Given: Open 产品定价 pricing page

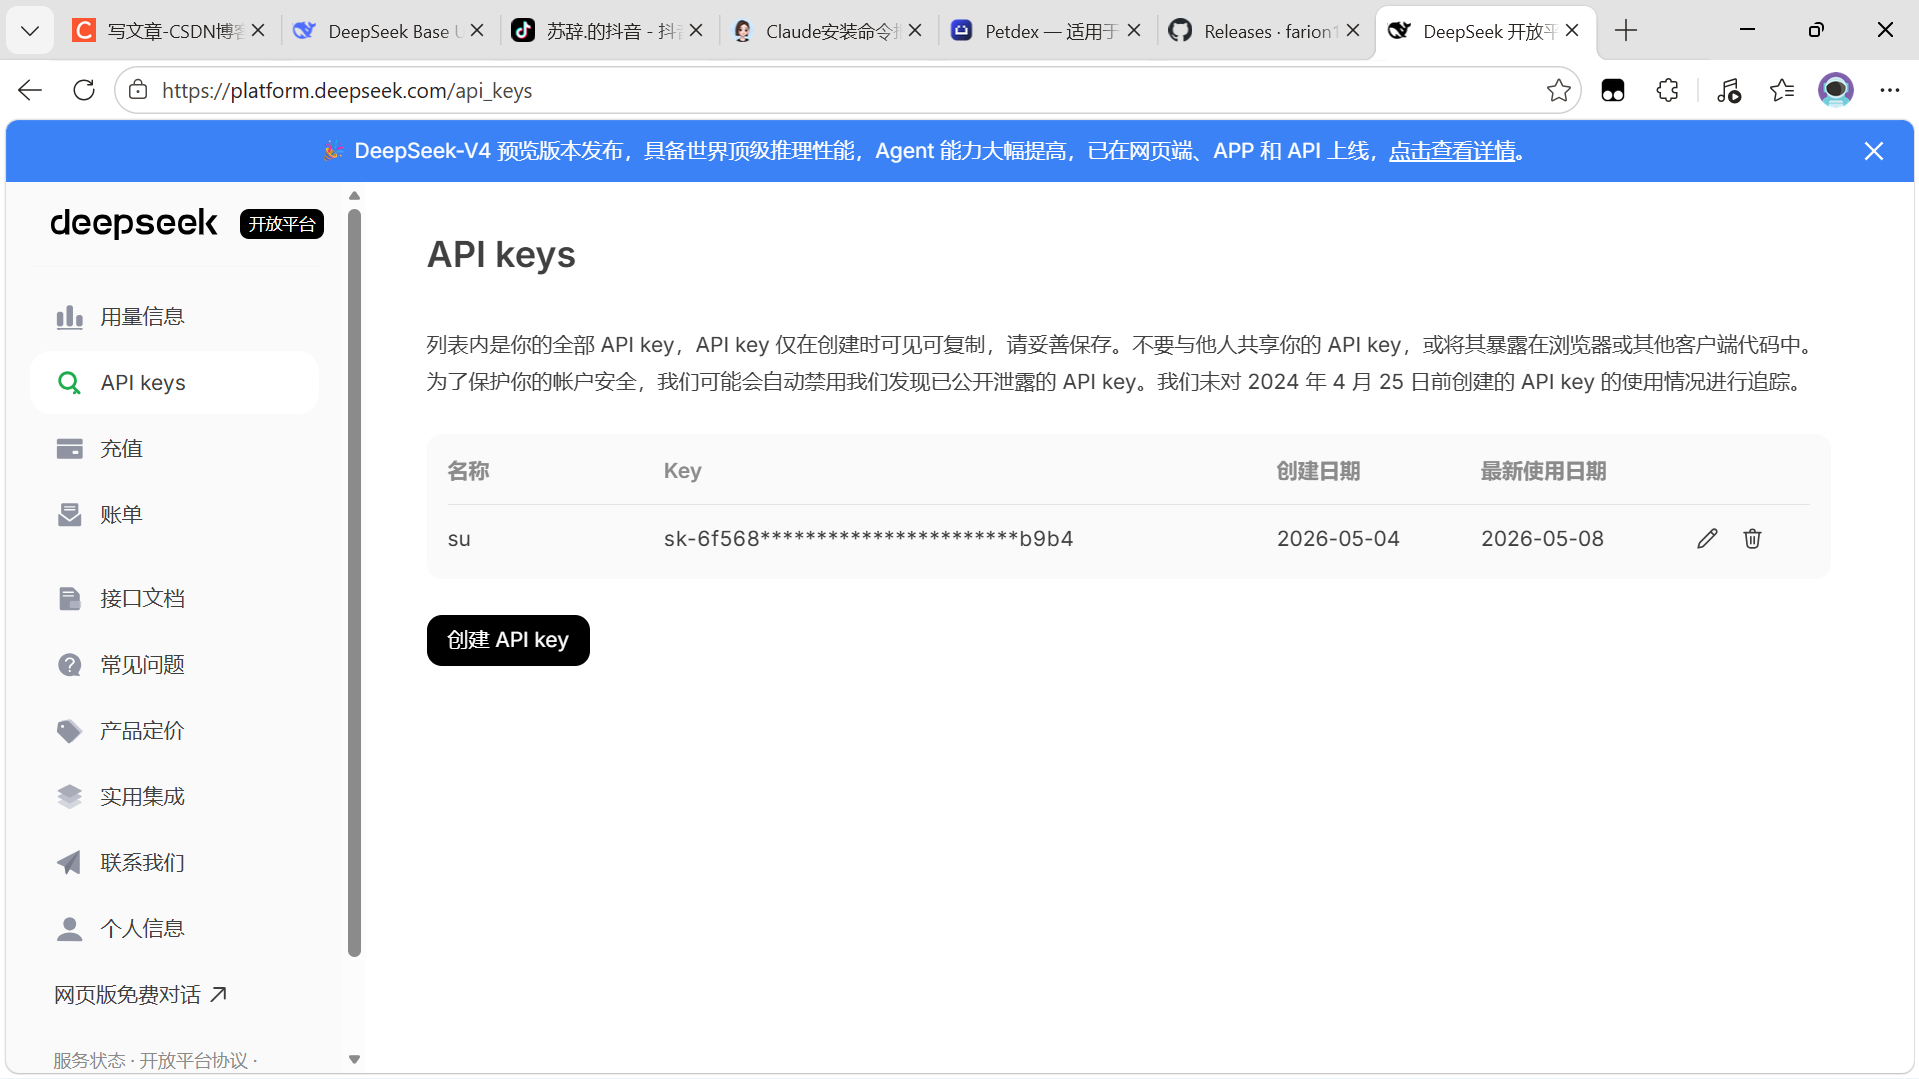Looking at the screenshot, I should point(175,731).
